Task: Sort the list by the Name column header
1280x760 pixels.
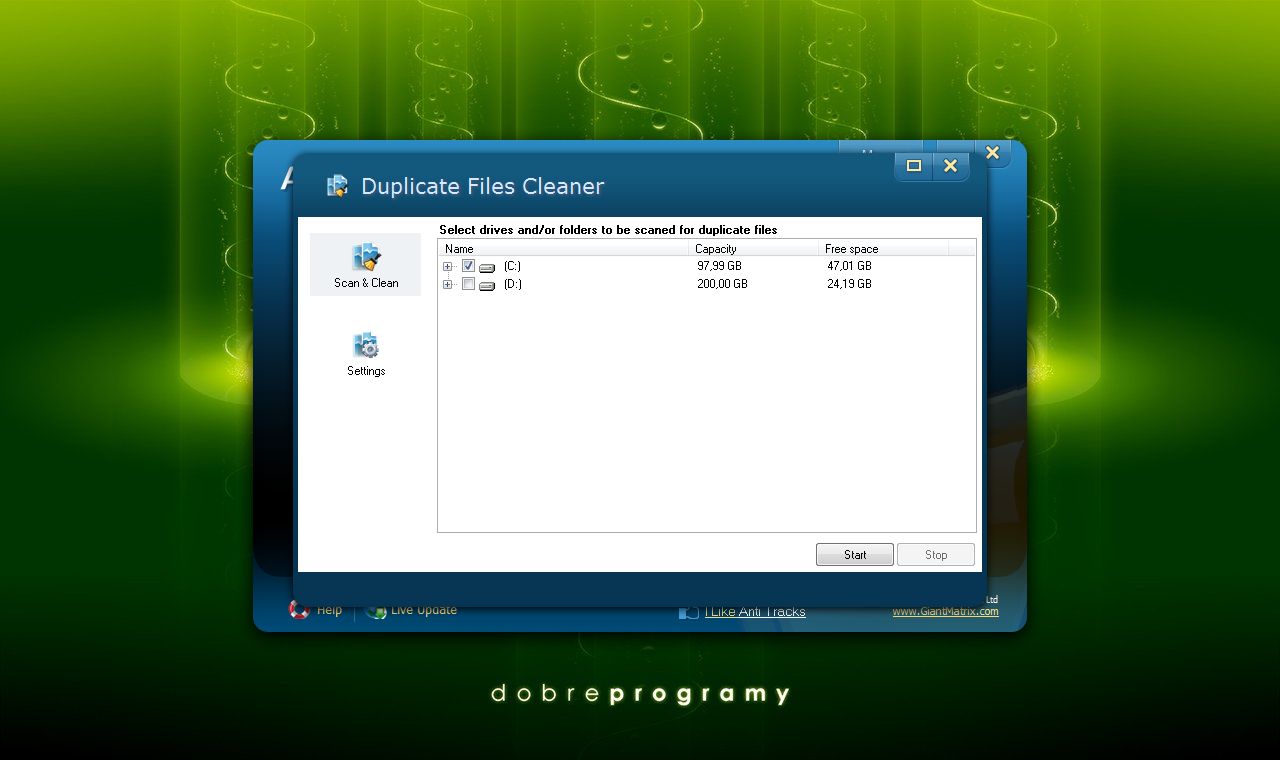Action: 564,248
